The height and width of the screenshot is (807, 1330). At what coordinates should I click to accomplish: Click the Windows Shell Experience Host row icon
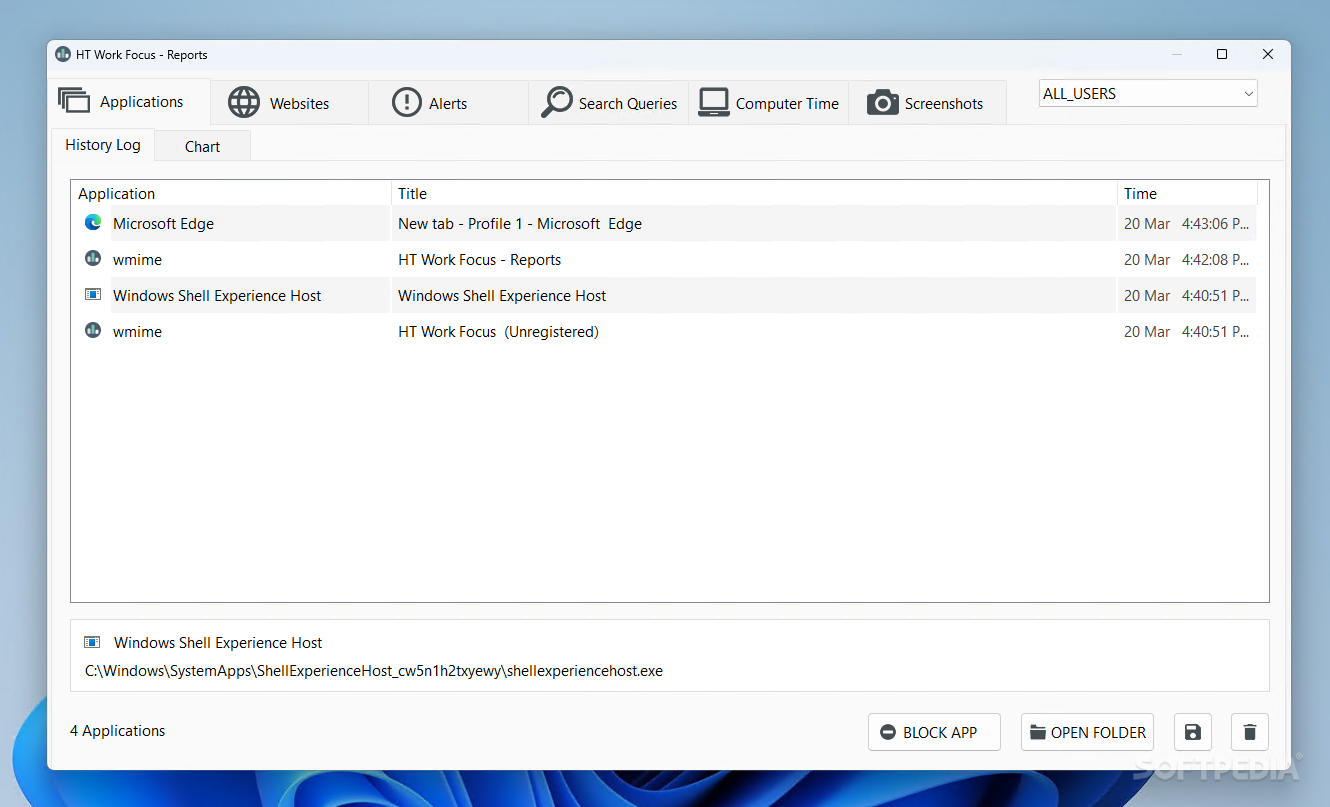tap(93, 295)
